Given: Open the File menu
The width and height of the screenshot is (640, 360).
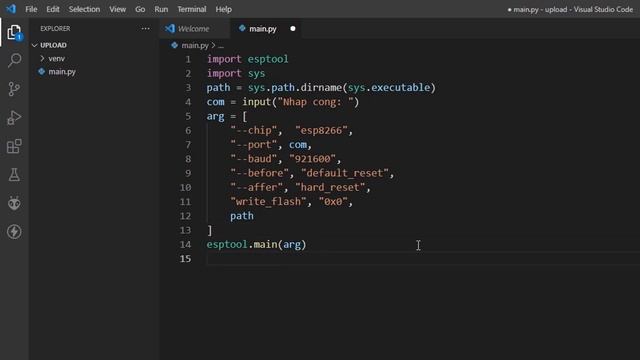Looking at the screenshot, I should [x=31, y=9].
